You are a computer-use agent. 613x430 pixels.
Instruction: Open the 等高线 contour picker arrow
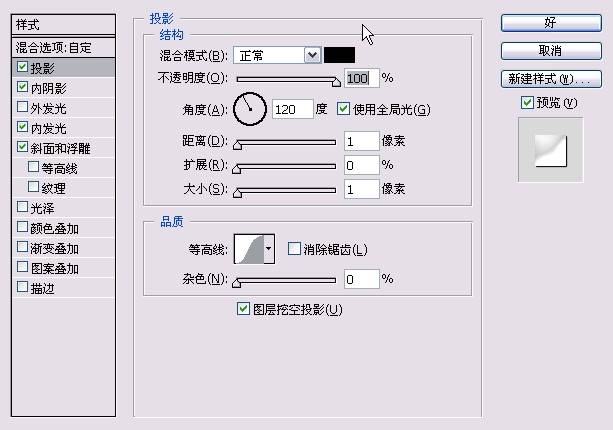269,249
